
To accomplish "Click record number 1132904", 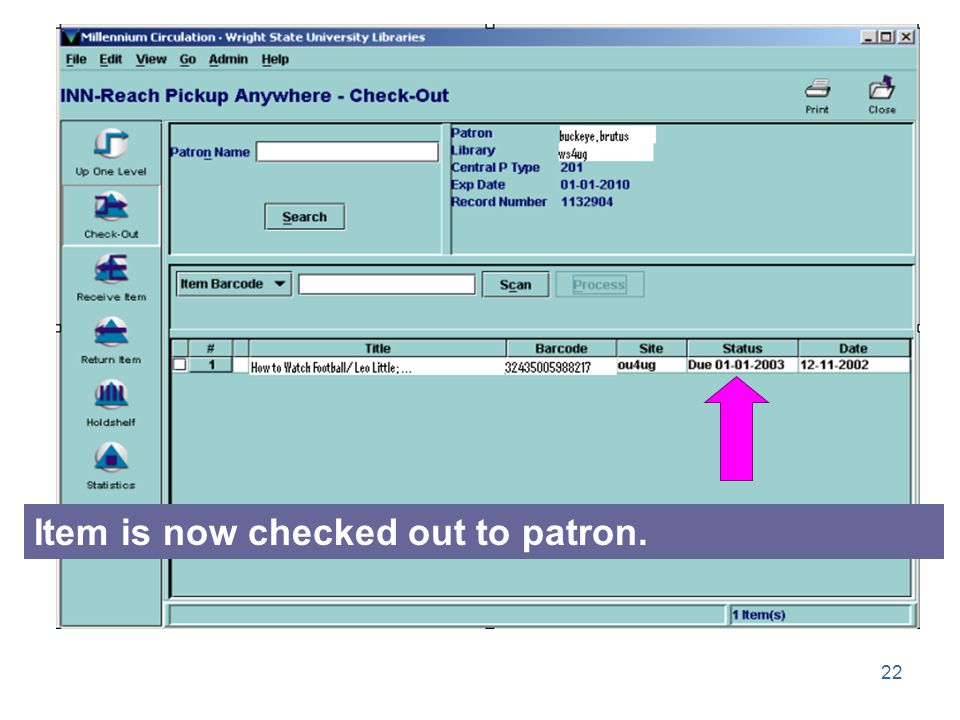I will coord(587,201).
